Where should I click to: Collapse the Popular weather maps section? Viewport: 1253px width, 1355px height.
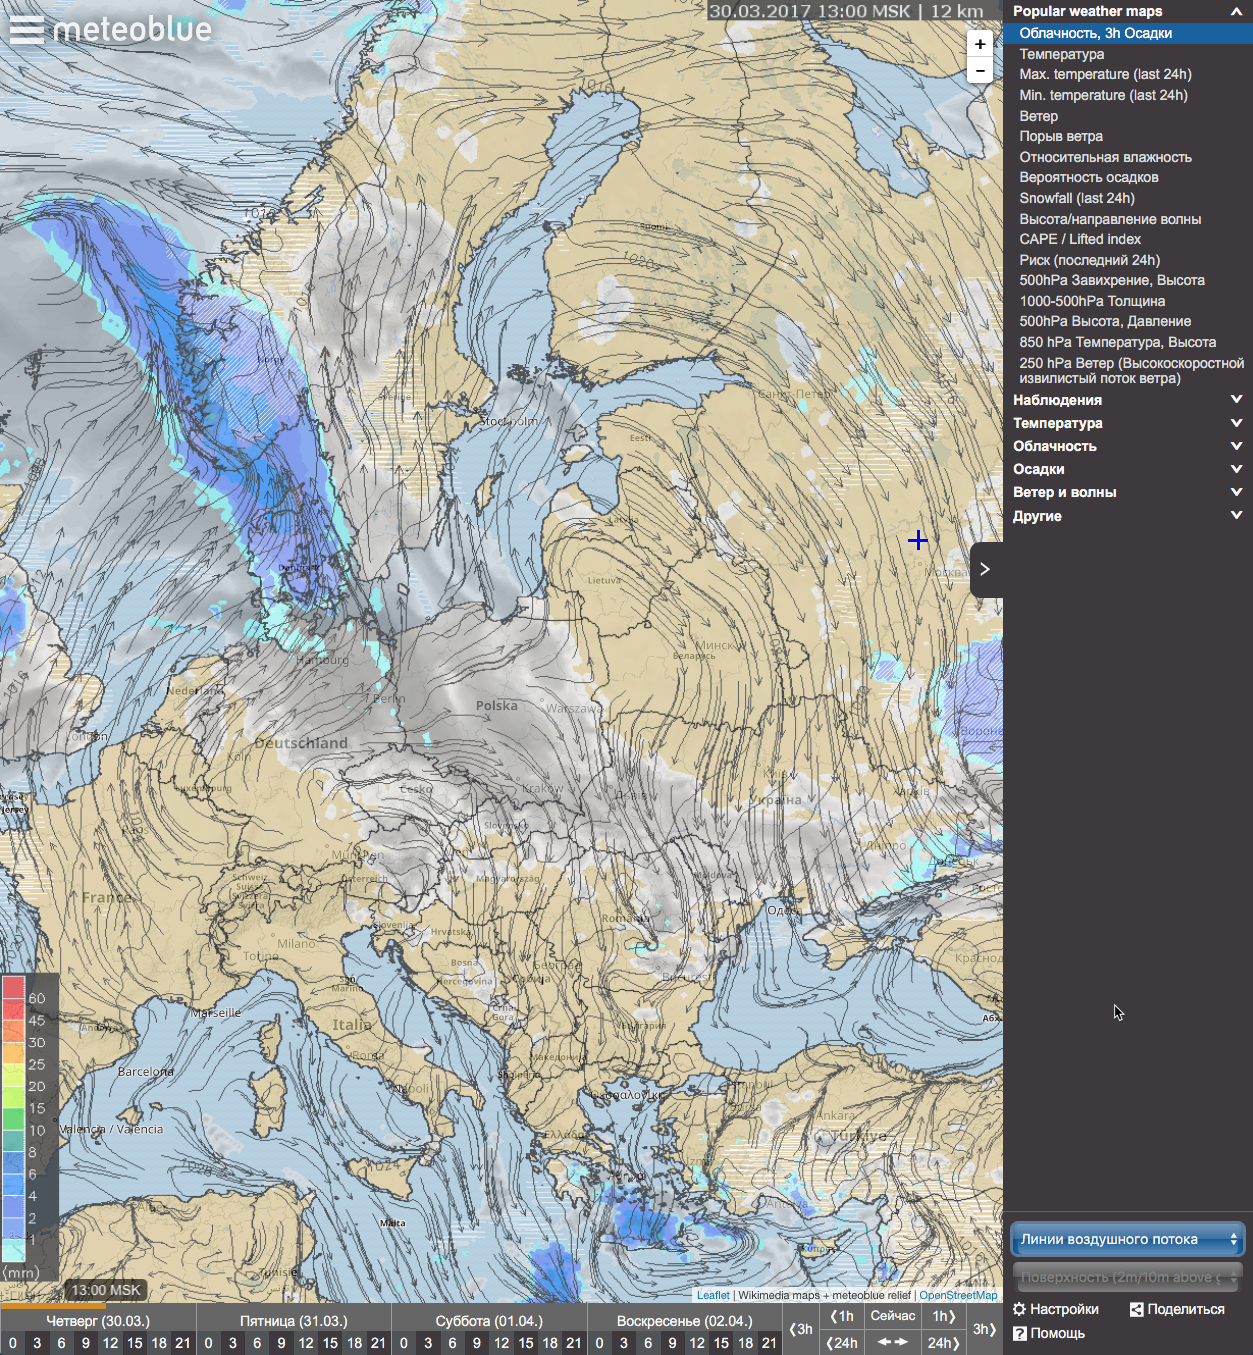[1236, 11]
